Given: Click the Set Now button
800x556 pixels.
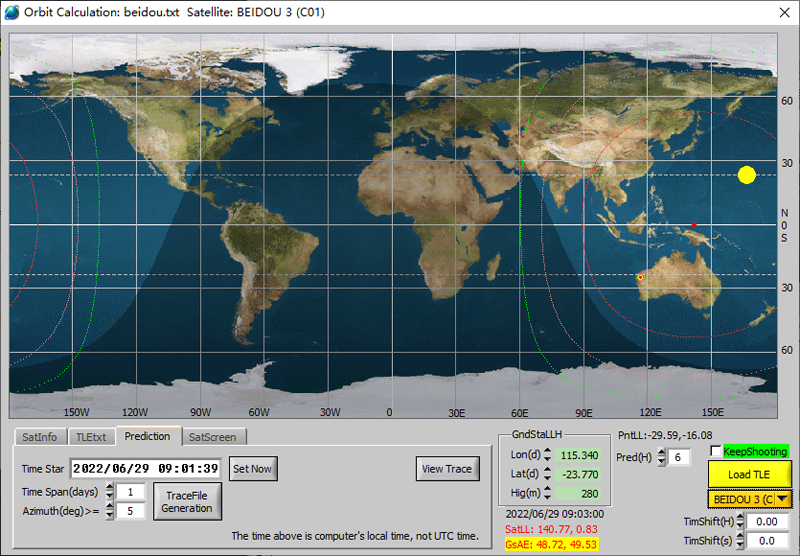Looking at the screenshot, I should tap(253, 469).
